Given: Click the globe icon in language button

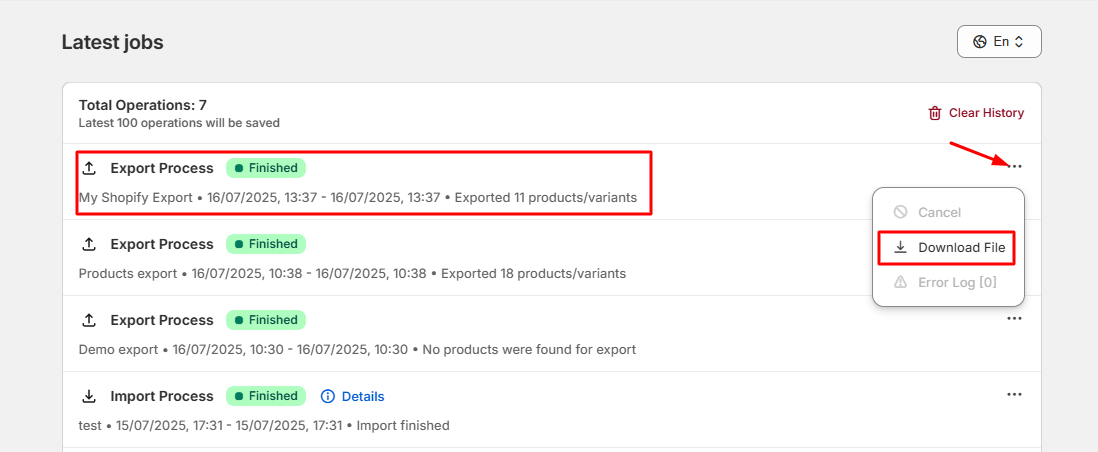Looking at the screenshot, I should pos(980,41).
